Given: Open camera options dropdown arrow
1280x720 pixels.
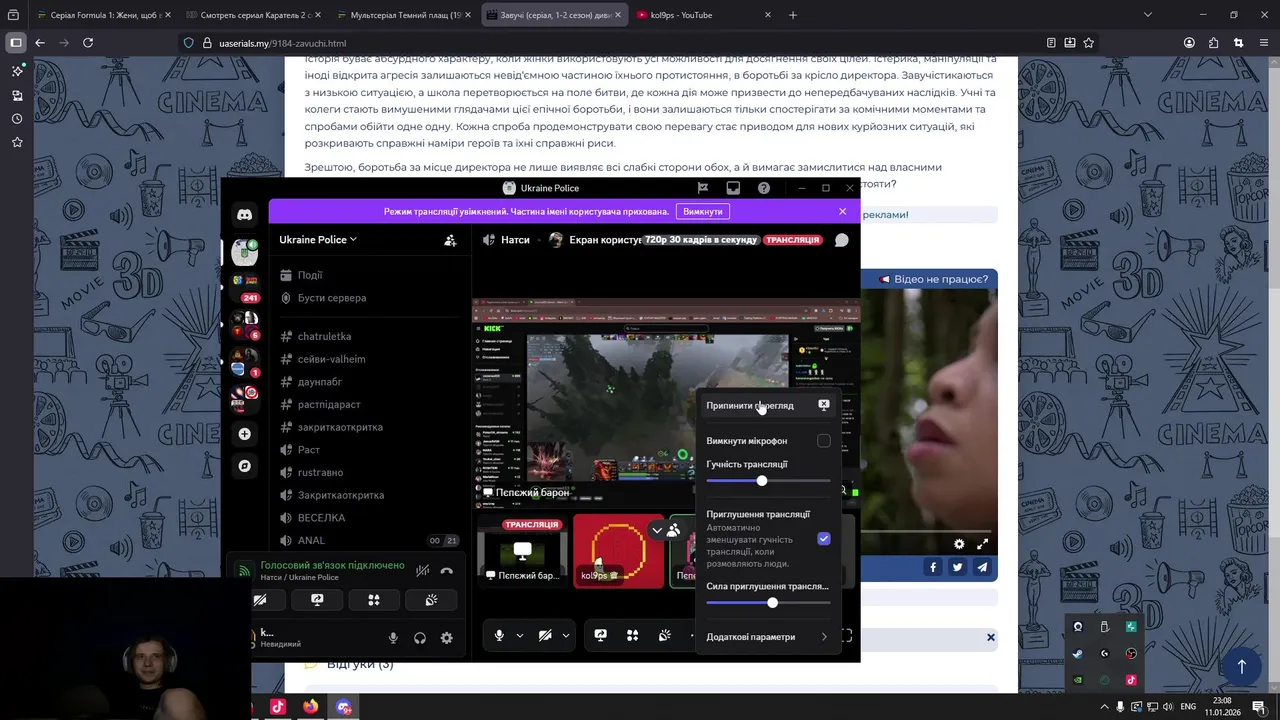Looking at the screenshot, I should point(566,635).
